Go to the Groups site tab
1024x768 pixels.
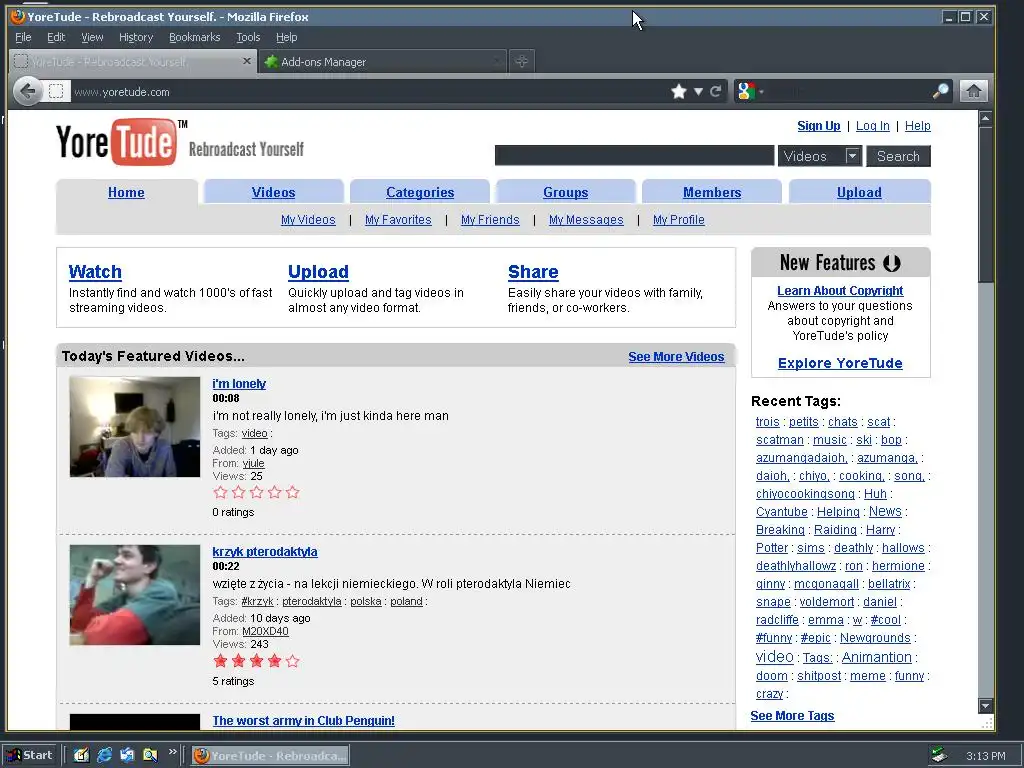click(x=566, y=192)
